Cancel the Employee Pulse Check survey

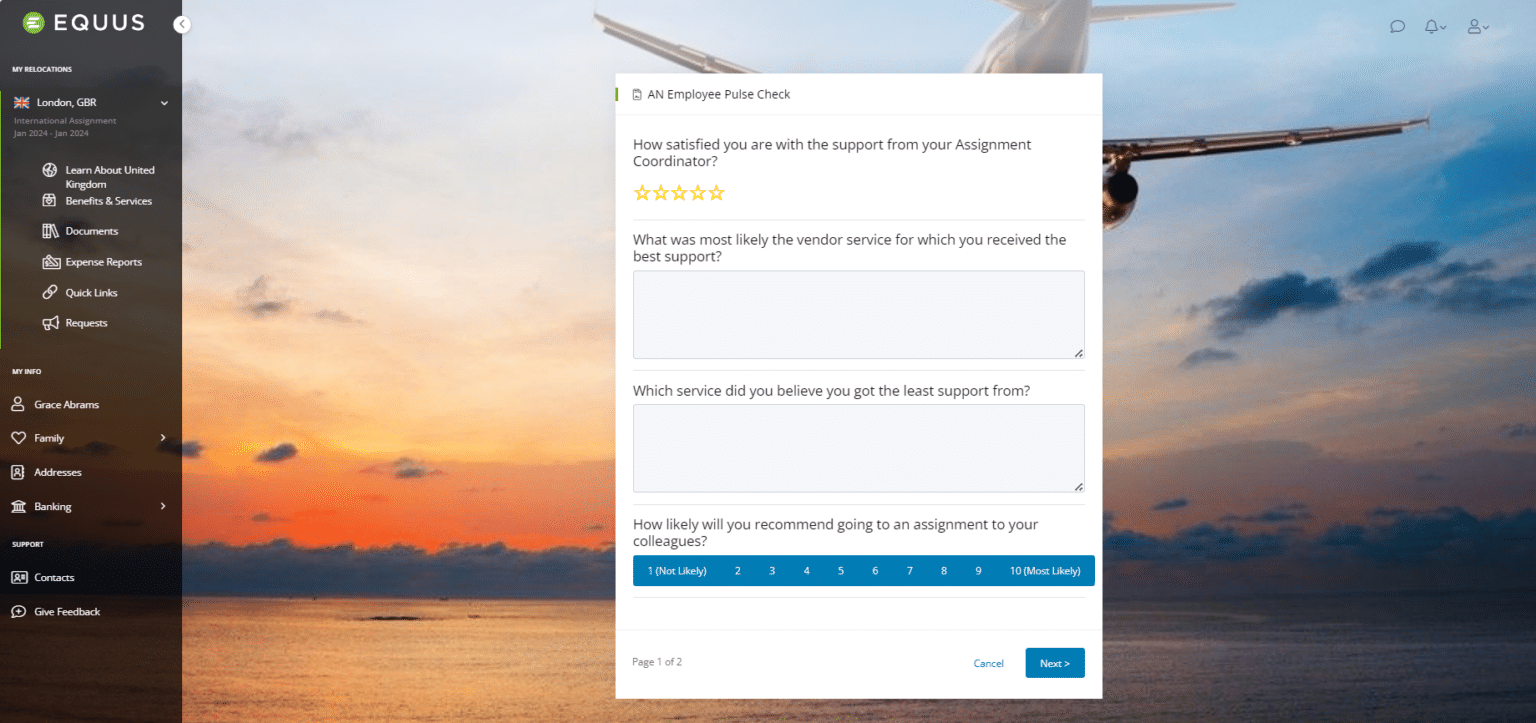click(x=988, y=662)
